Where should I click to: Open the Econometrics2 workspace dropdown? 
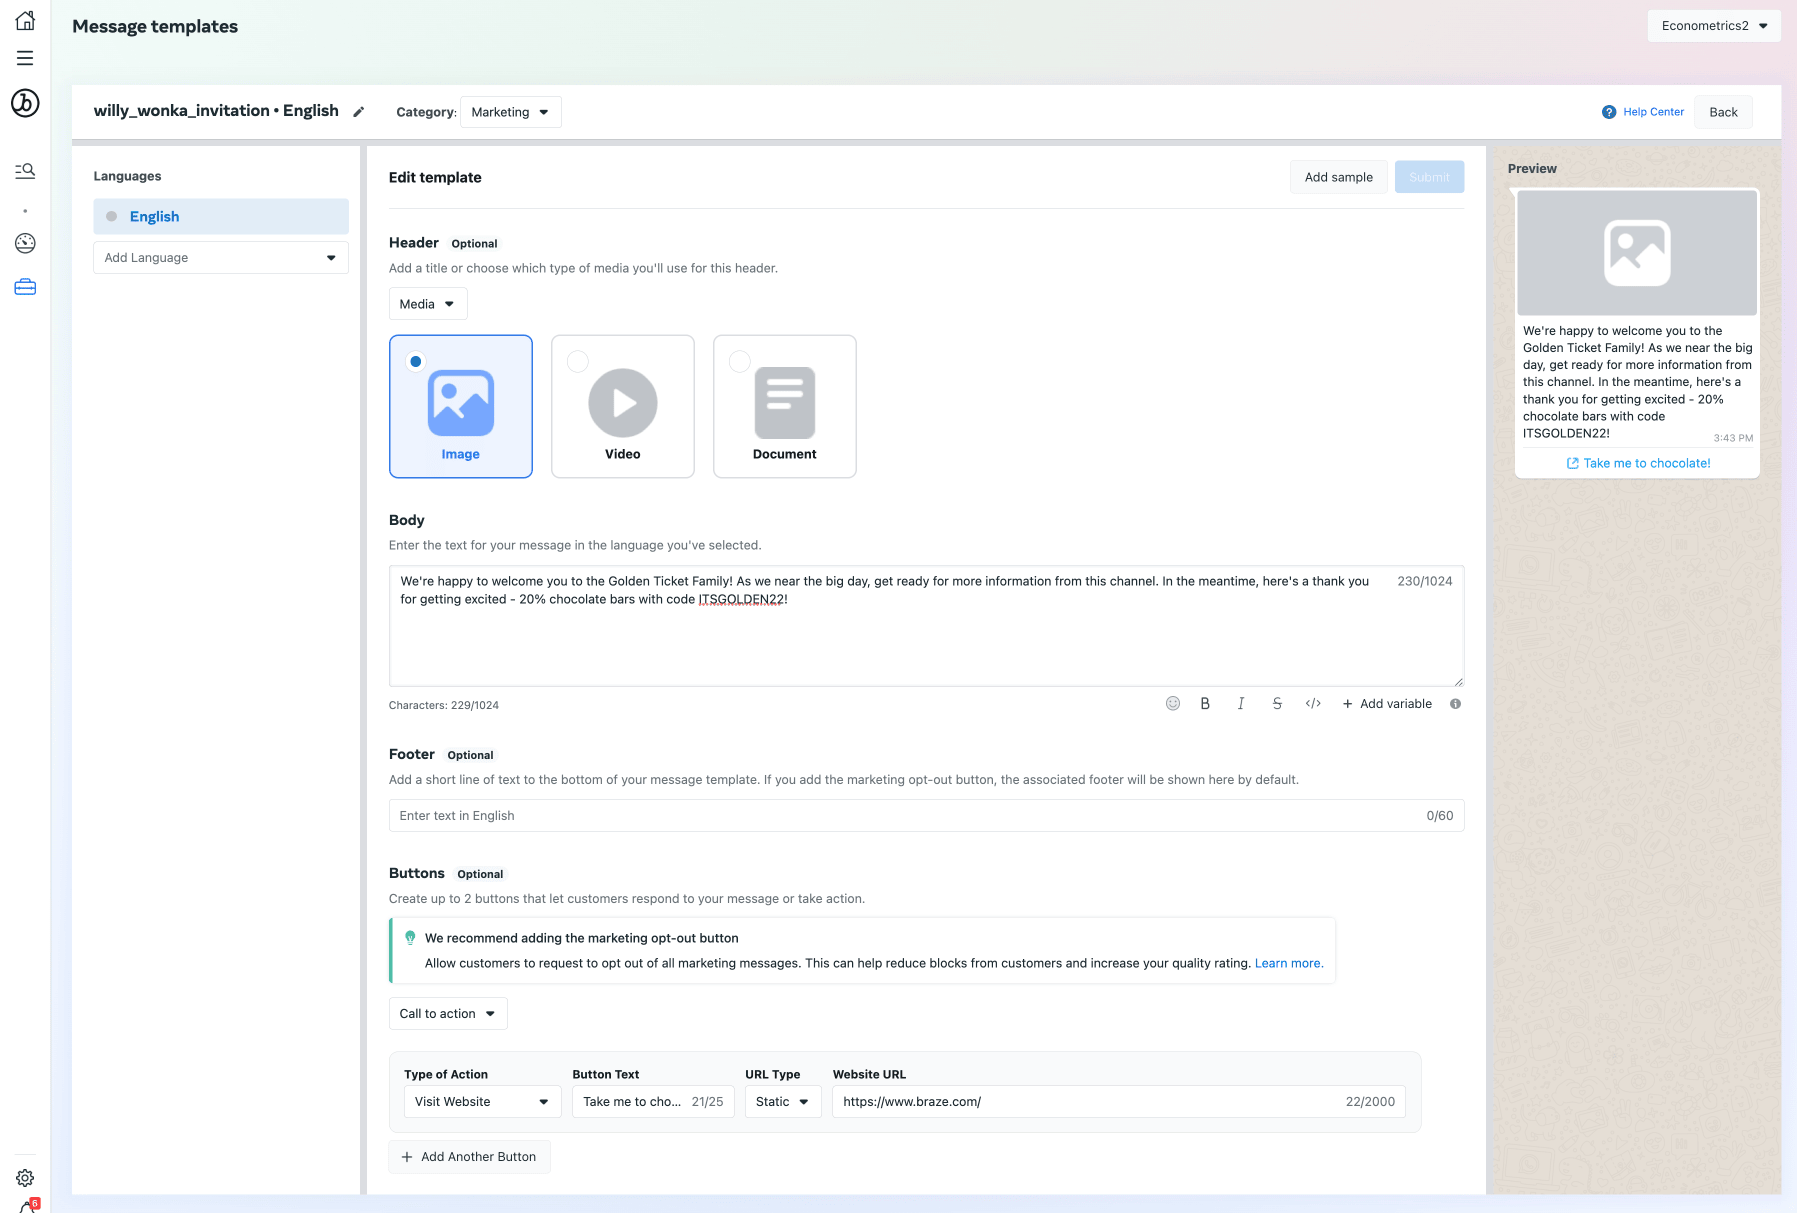coord(1714,26)
